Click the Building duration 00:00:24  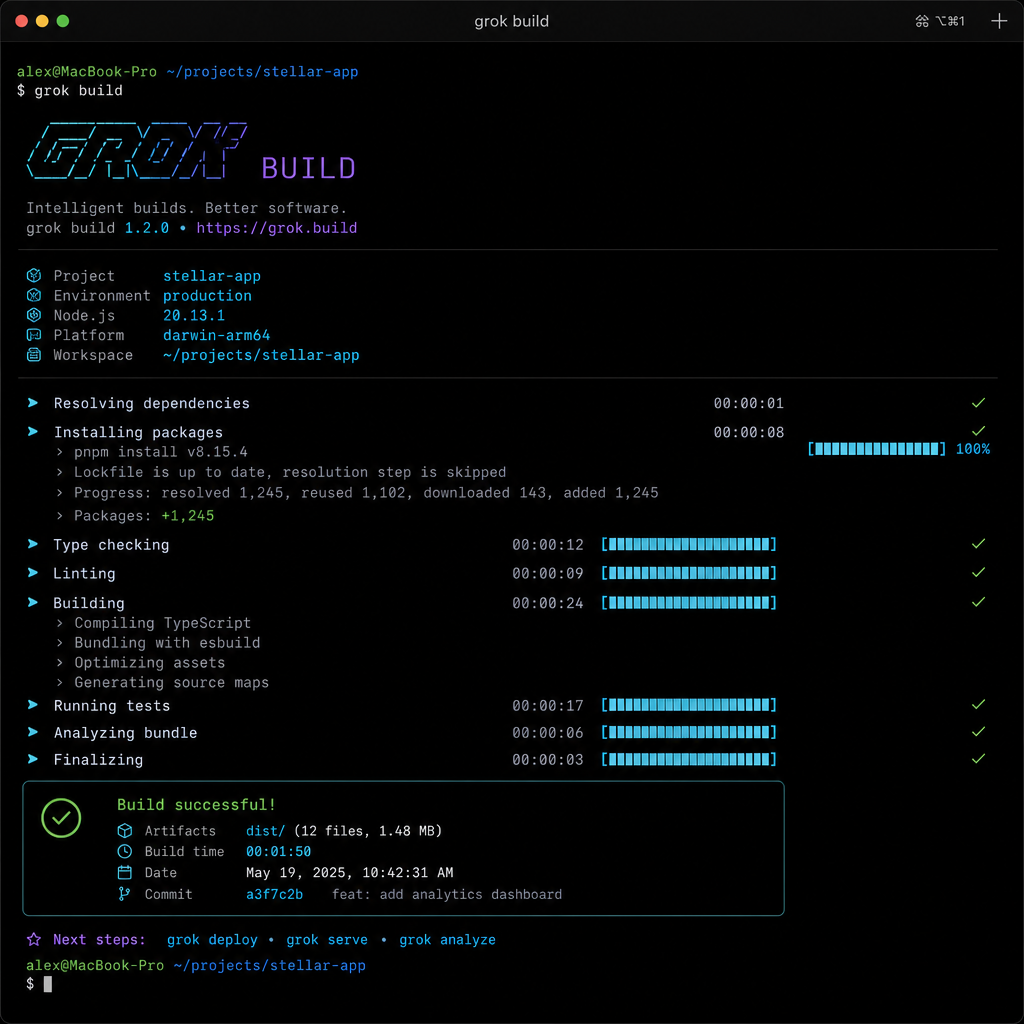[x=547, y=603]
